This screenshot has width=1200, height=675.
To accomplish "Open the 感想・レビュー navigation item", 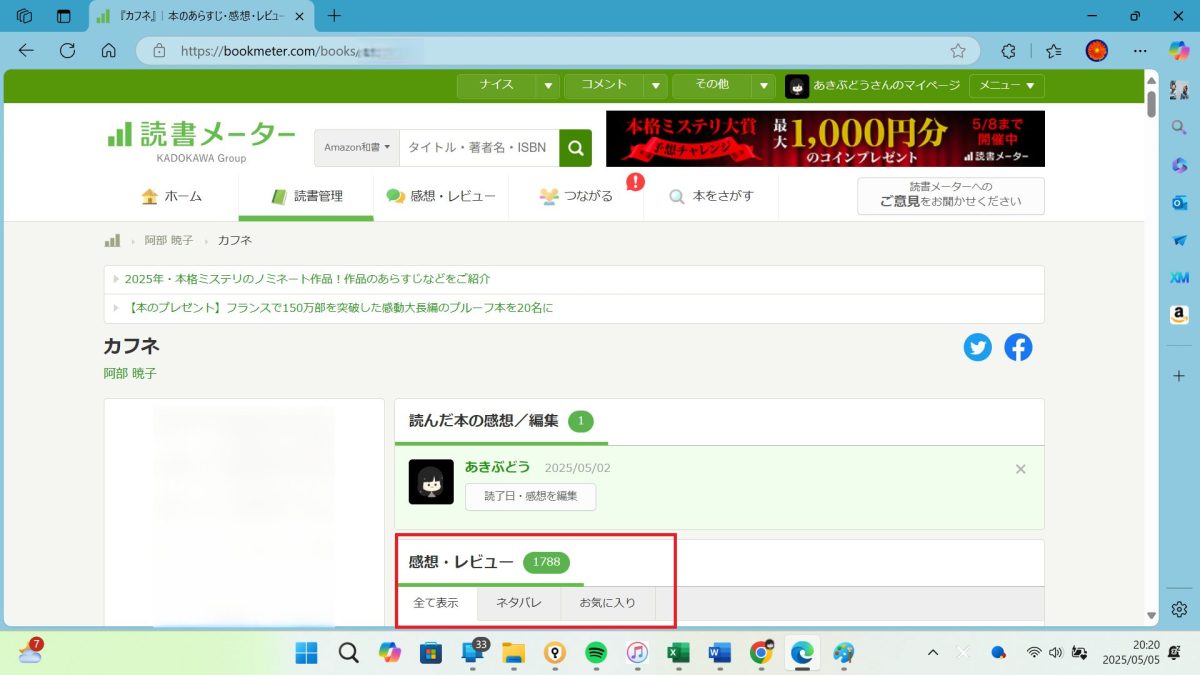I will point(441,197).
